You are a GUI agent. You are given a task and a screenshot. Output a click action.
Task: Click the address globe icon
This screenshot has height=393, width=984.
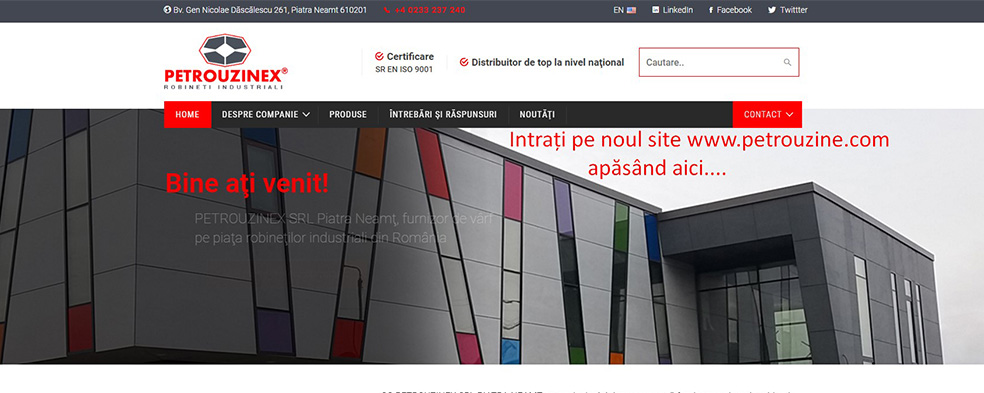coord(168,10)
